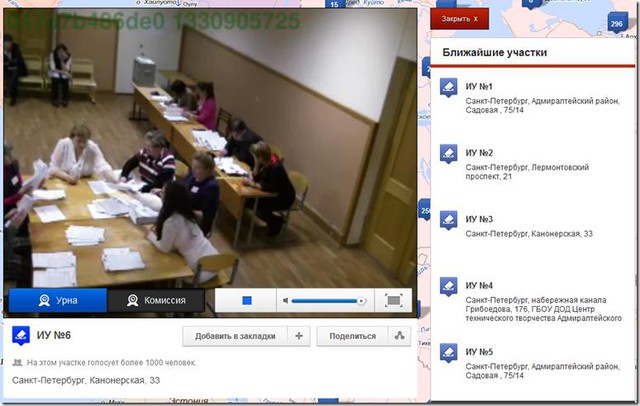Open polling station ИУ №3 icon
The height and width of the screenshot is (406, 640).
[x=448, y=220]
